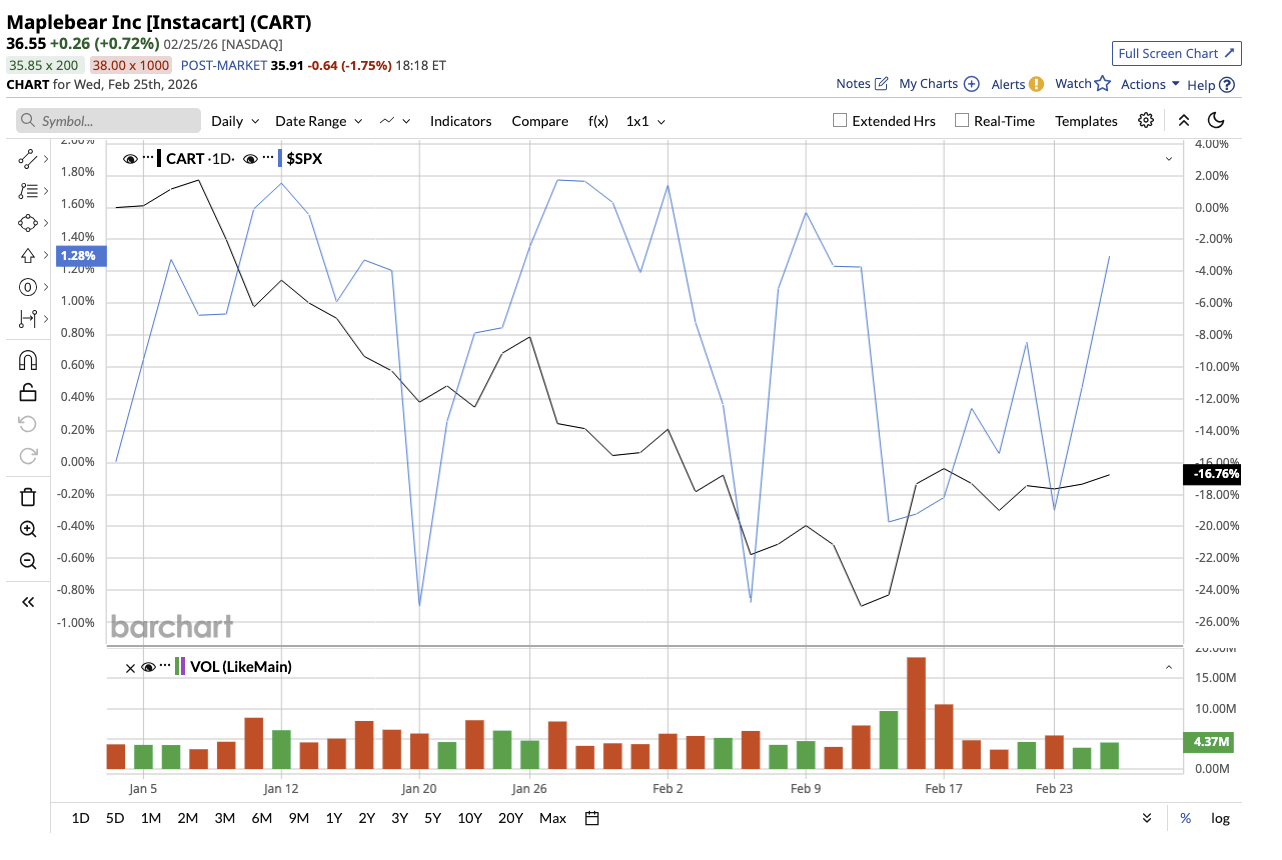Open the calendar date picker
Viewport: 1282px width, 860px height.
592,818
